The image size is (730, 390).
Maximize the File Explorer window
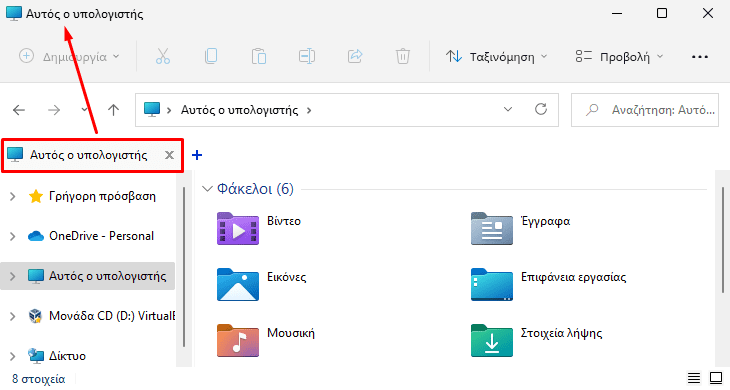[x=662, y=13]
